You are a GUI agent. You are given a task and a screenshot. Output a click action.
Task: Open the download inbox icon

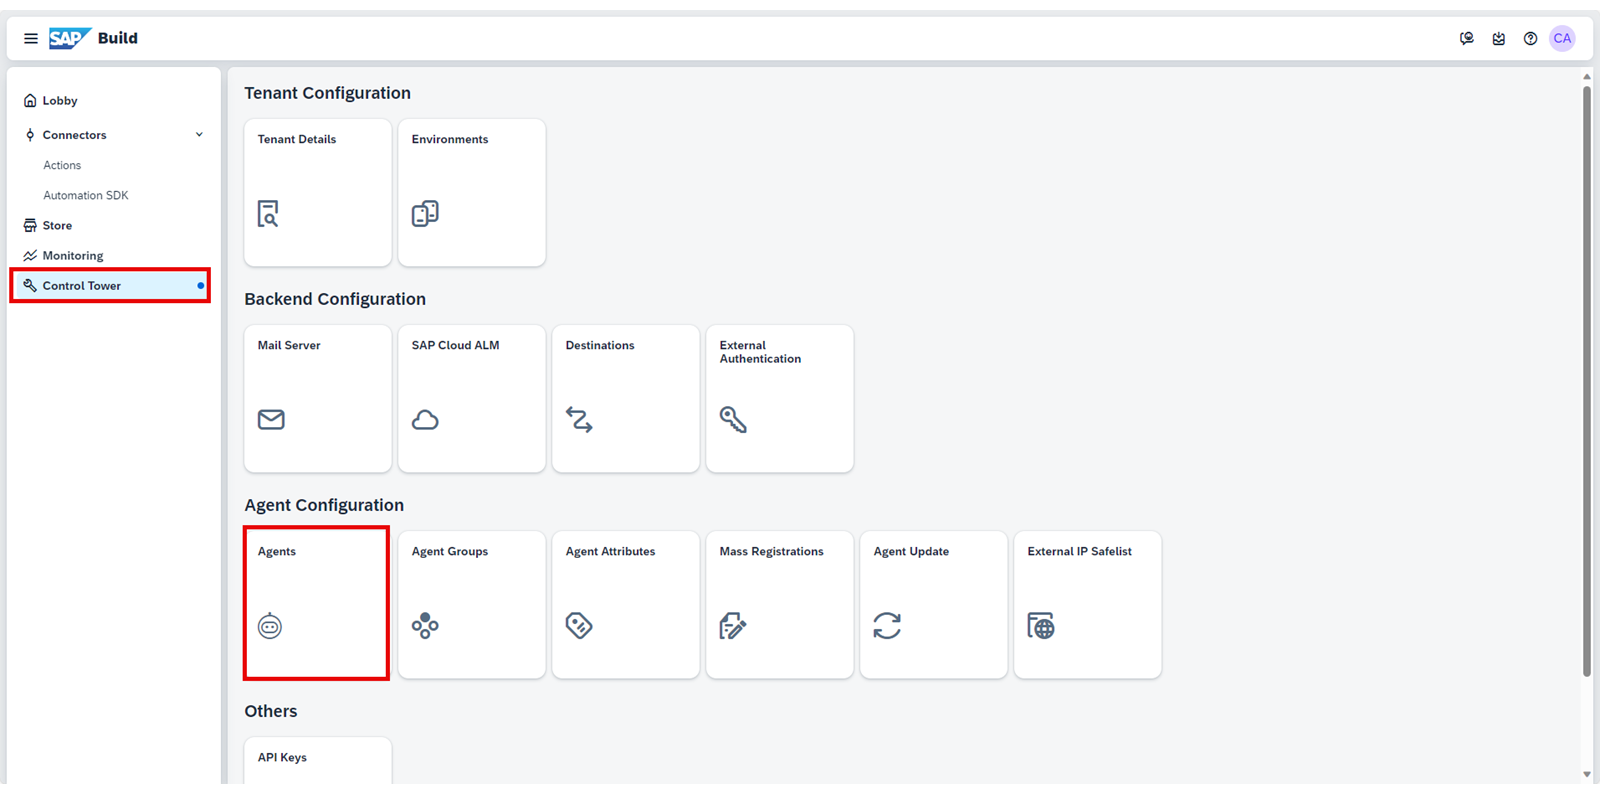point(1499,38)
